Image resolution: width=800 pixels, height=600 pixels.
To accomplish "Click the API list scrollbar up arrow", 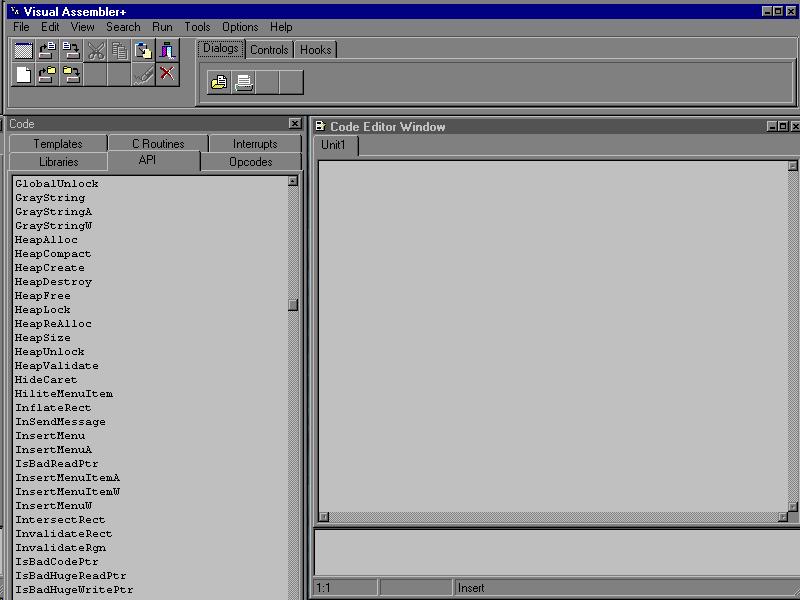I will 293,182.
